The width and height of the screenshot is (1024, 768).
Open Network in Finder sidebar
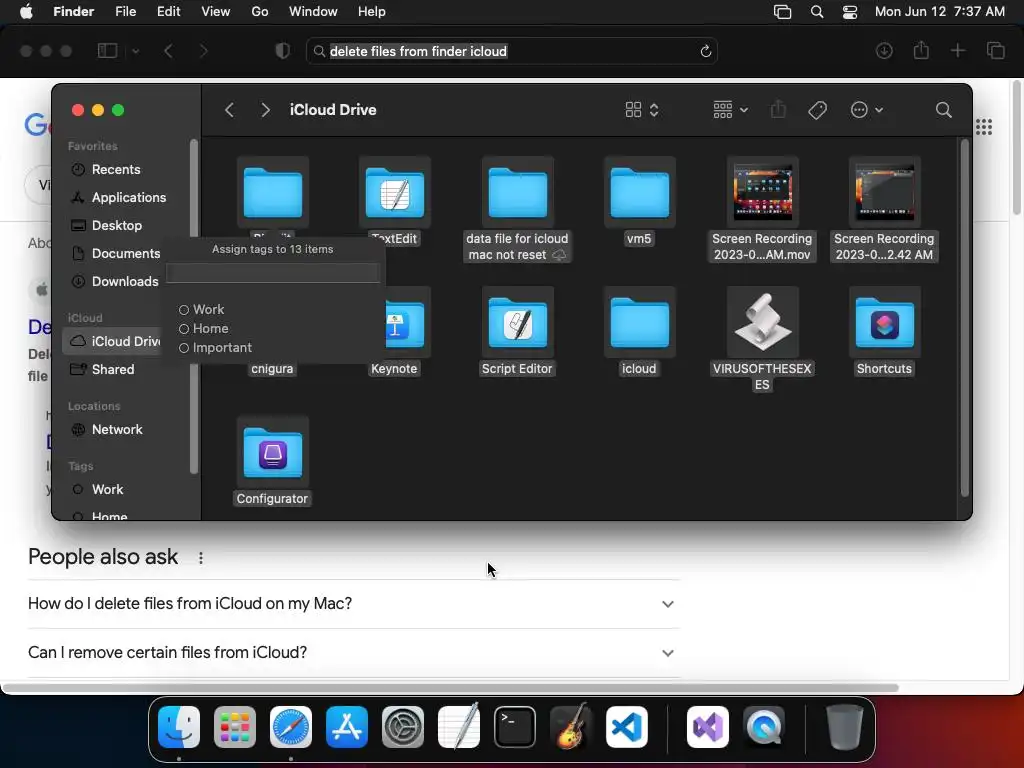click(x=116, y=430)
